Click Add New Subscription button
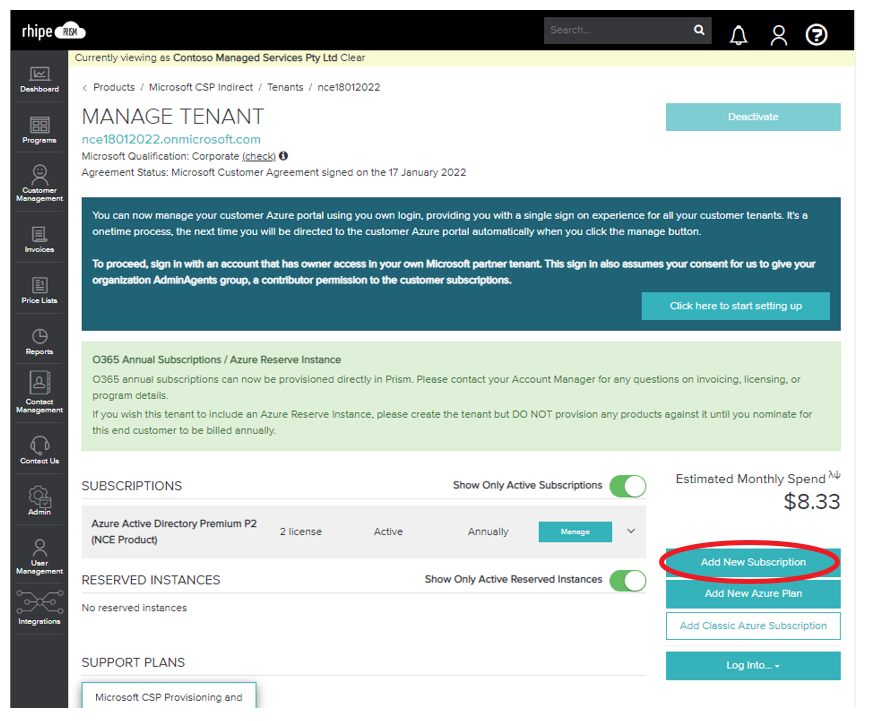Screen dimensions: 876x721 pyautogui.click(x=753, y=562)
